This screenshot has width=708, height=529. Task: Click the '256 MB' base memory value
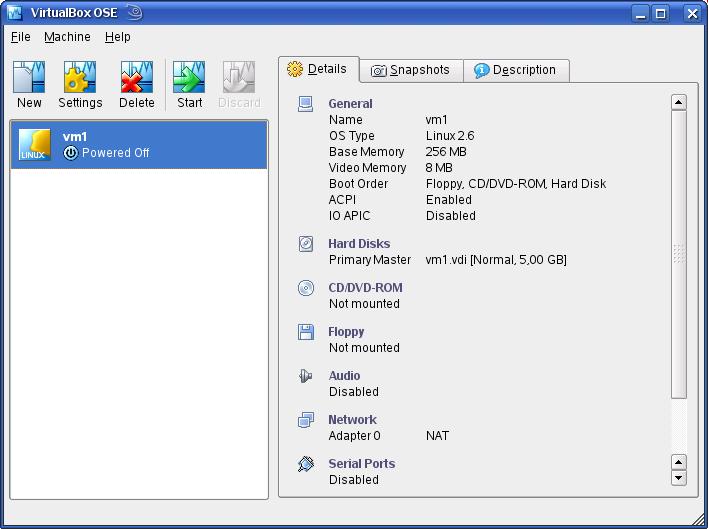446,152
